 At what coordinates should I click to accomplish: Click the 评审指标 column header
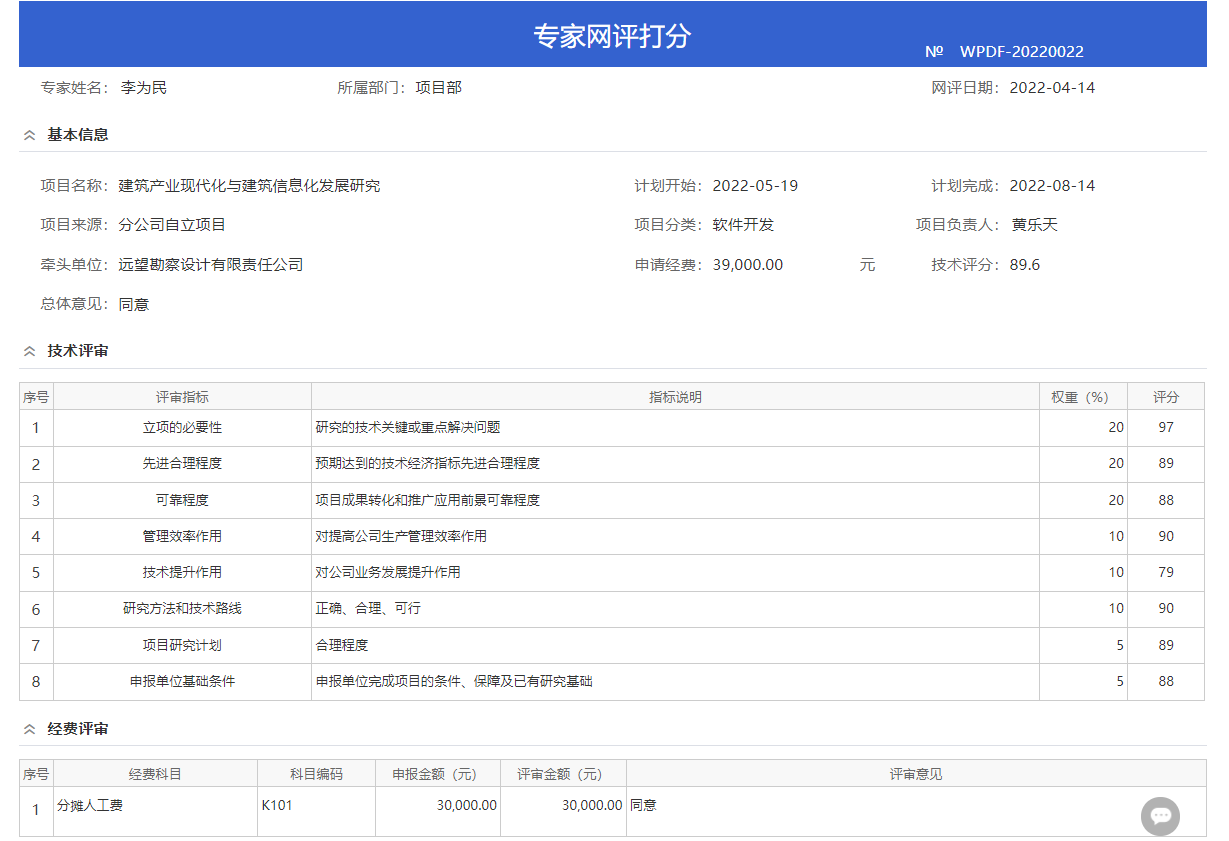[x=182, y=397]
